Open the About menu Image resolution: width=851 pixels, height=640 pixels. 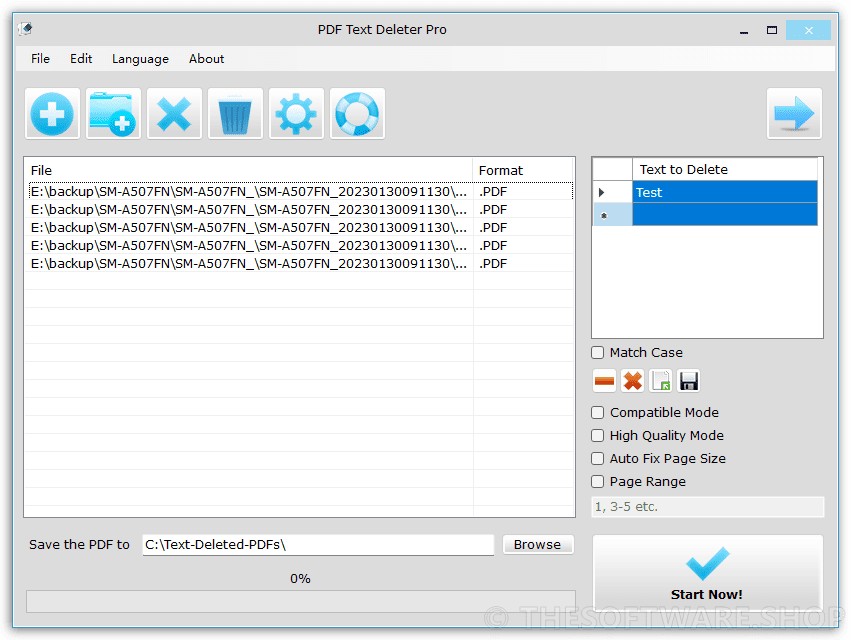coord(206,59)
